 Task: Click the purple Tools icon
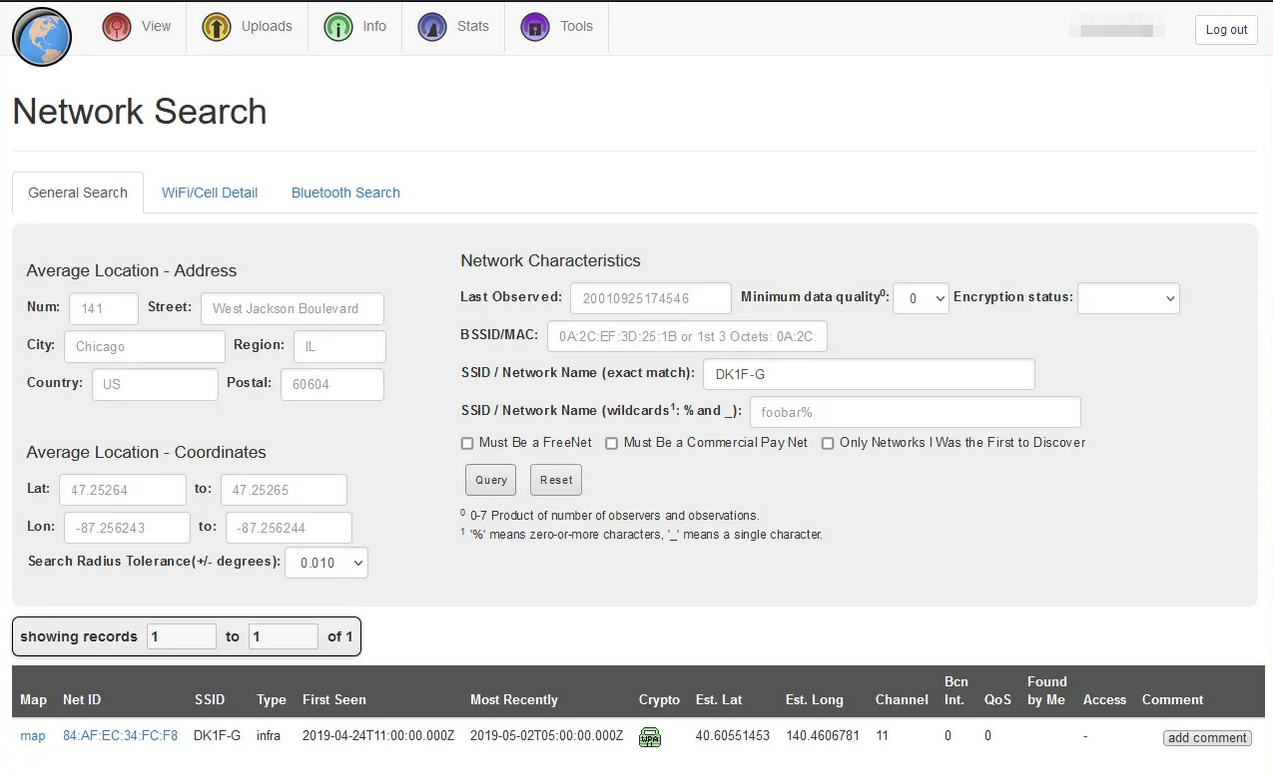tap(535, 27)
